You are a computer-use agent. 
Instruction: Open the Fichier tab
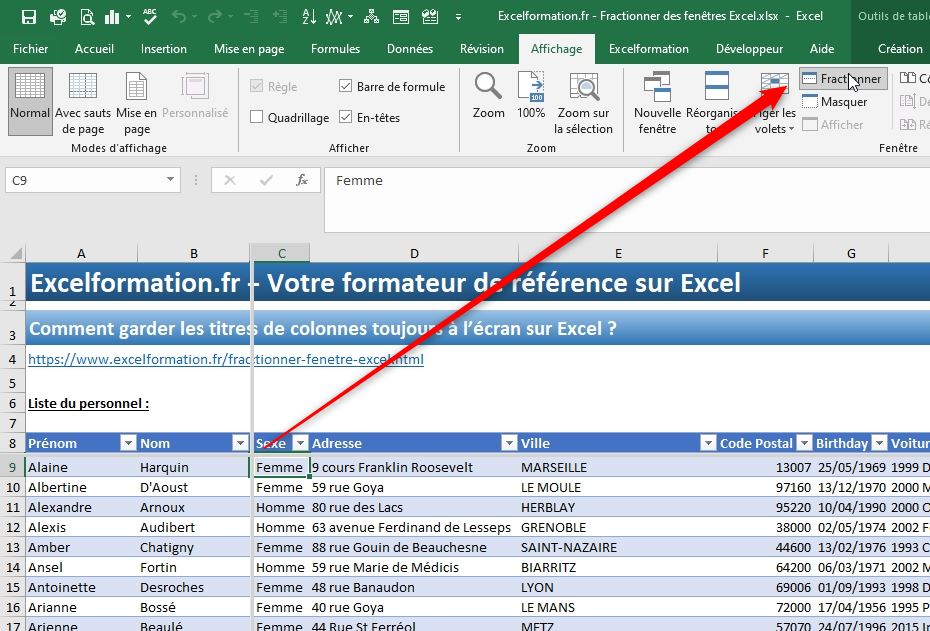click(31, 49)
